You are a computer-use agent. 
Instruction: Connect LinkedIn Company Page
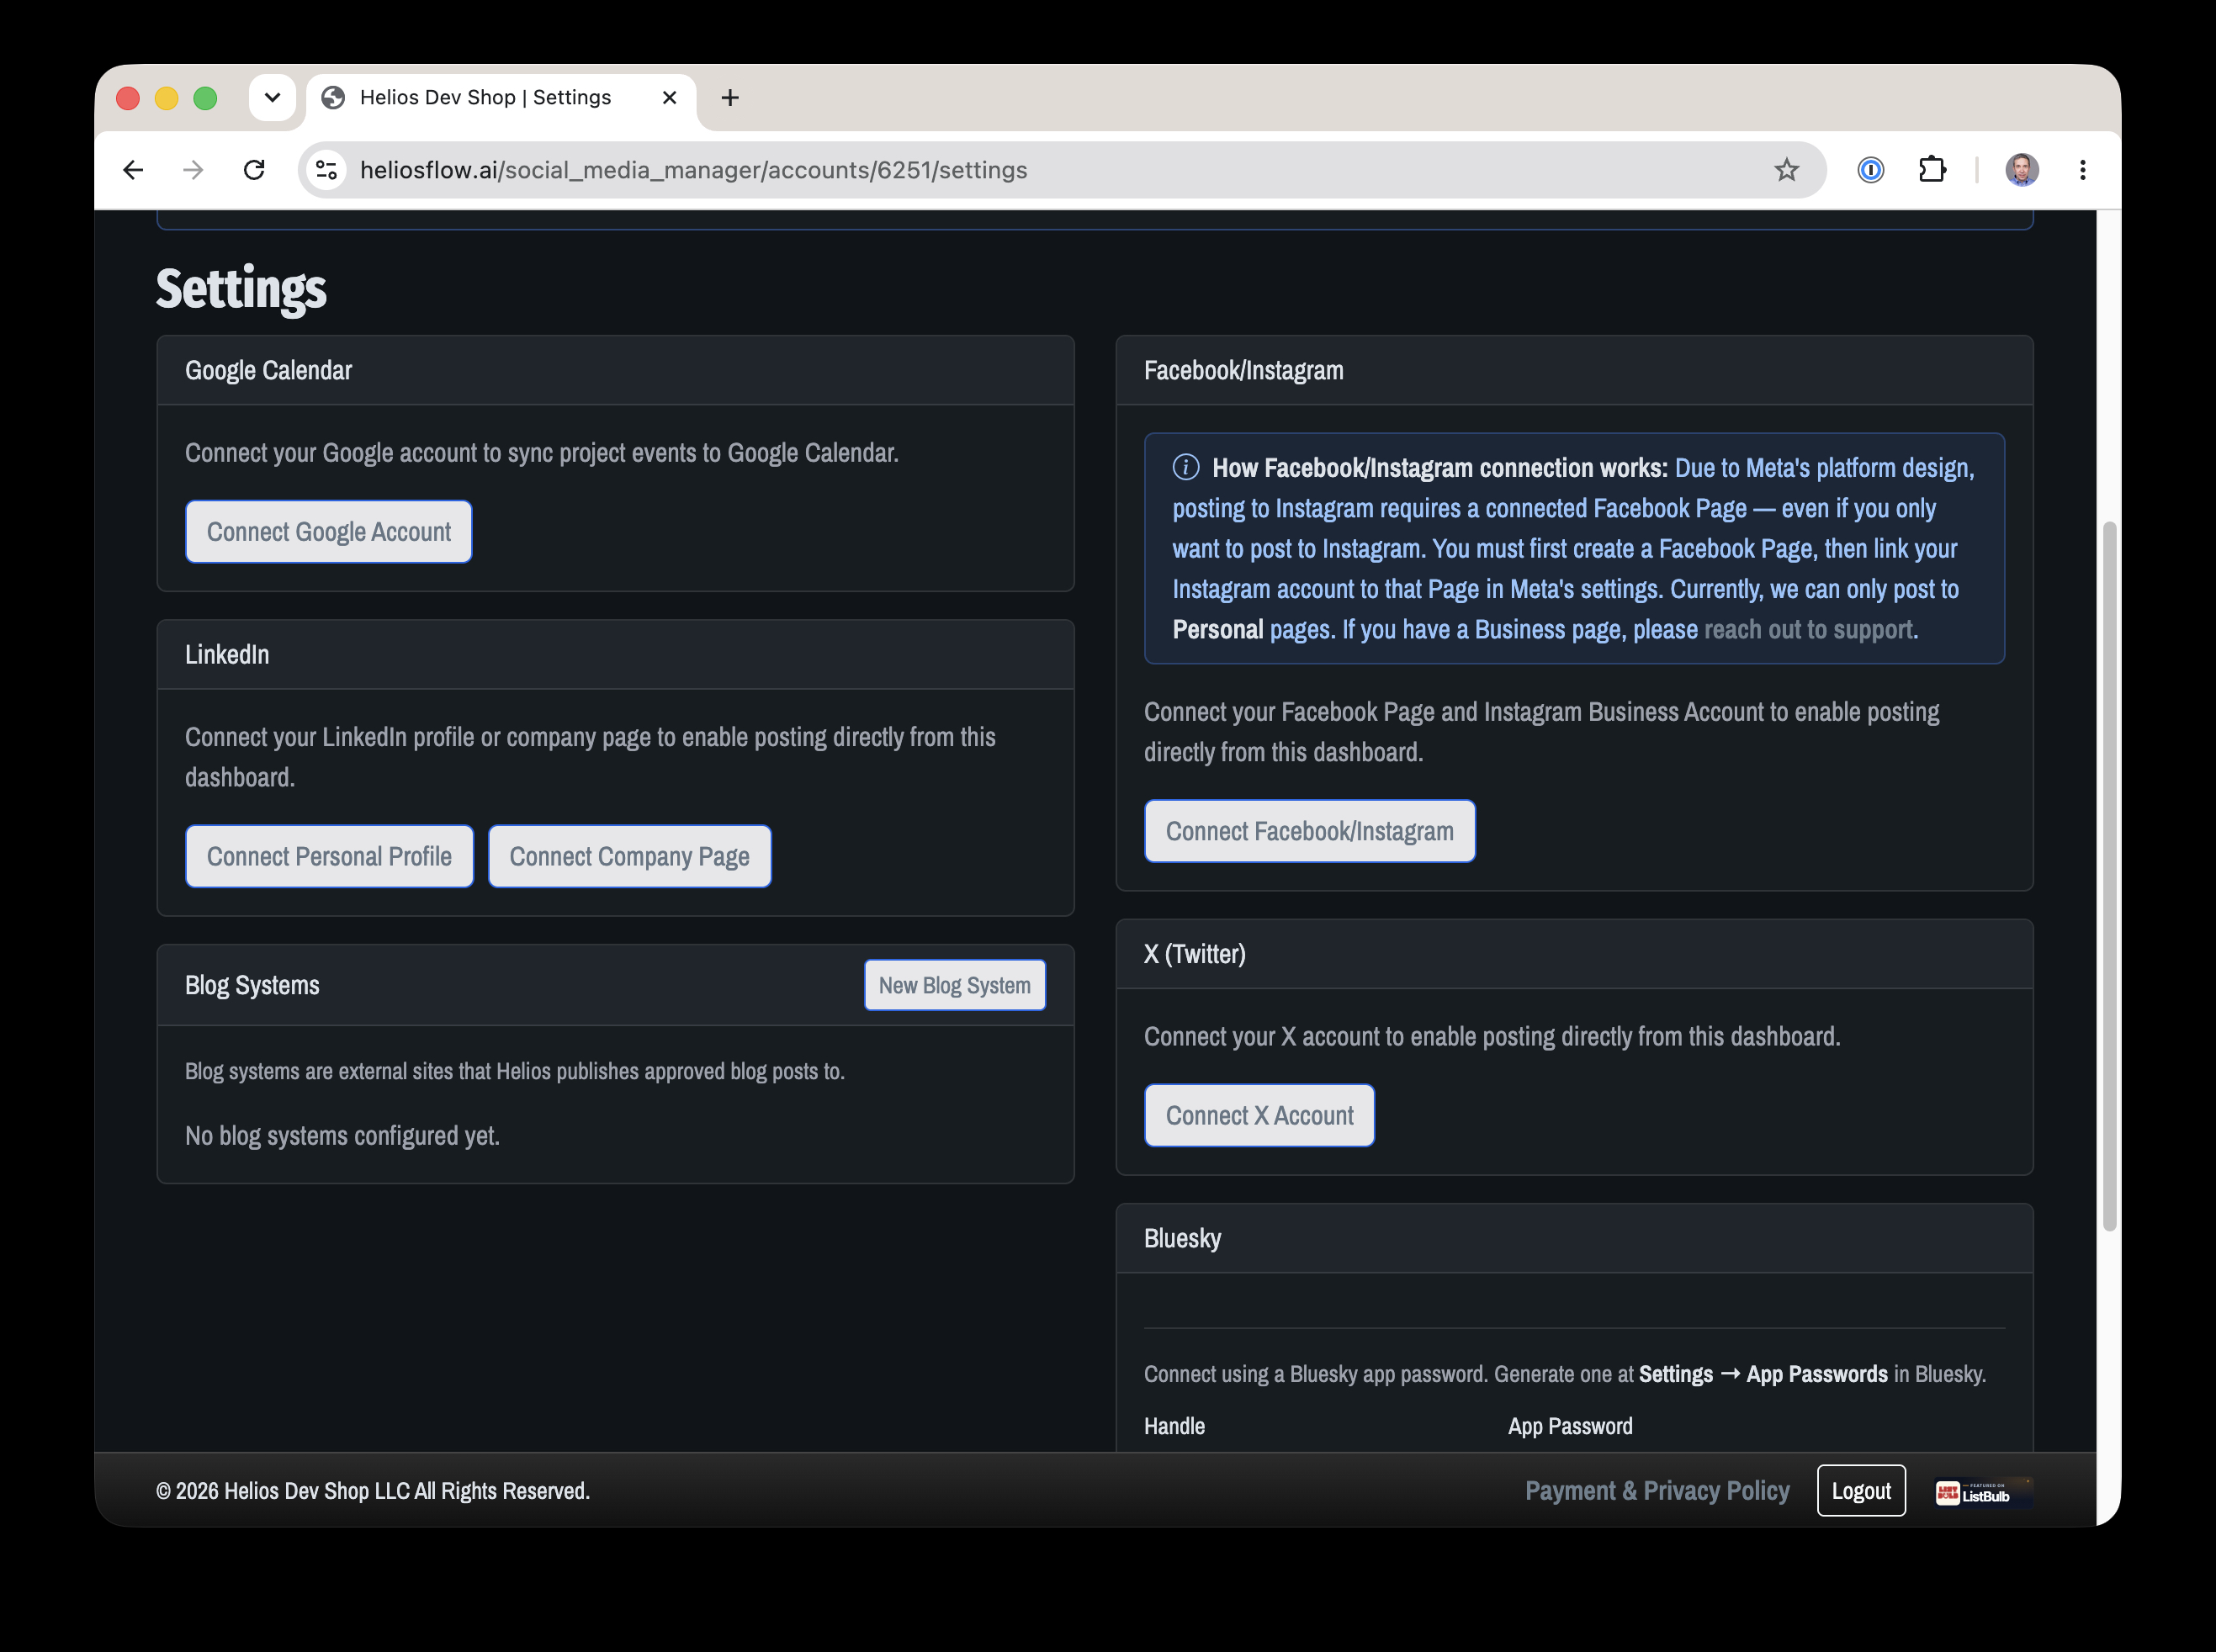click(629, 856)
